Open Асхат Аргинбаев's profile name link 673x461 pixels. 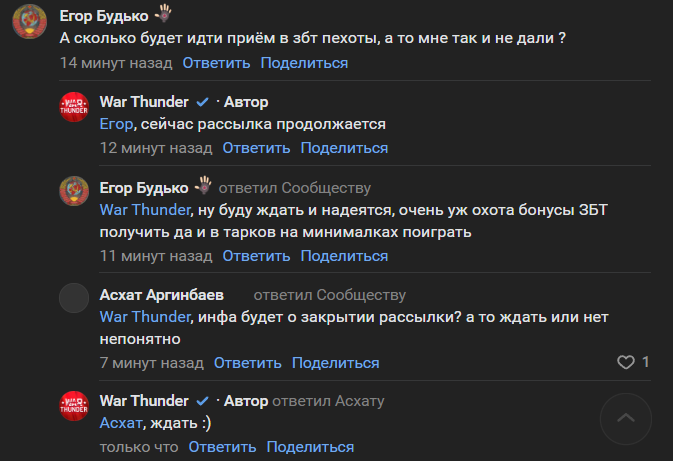pyautogui.click(x=162, y=295)
